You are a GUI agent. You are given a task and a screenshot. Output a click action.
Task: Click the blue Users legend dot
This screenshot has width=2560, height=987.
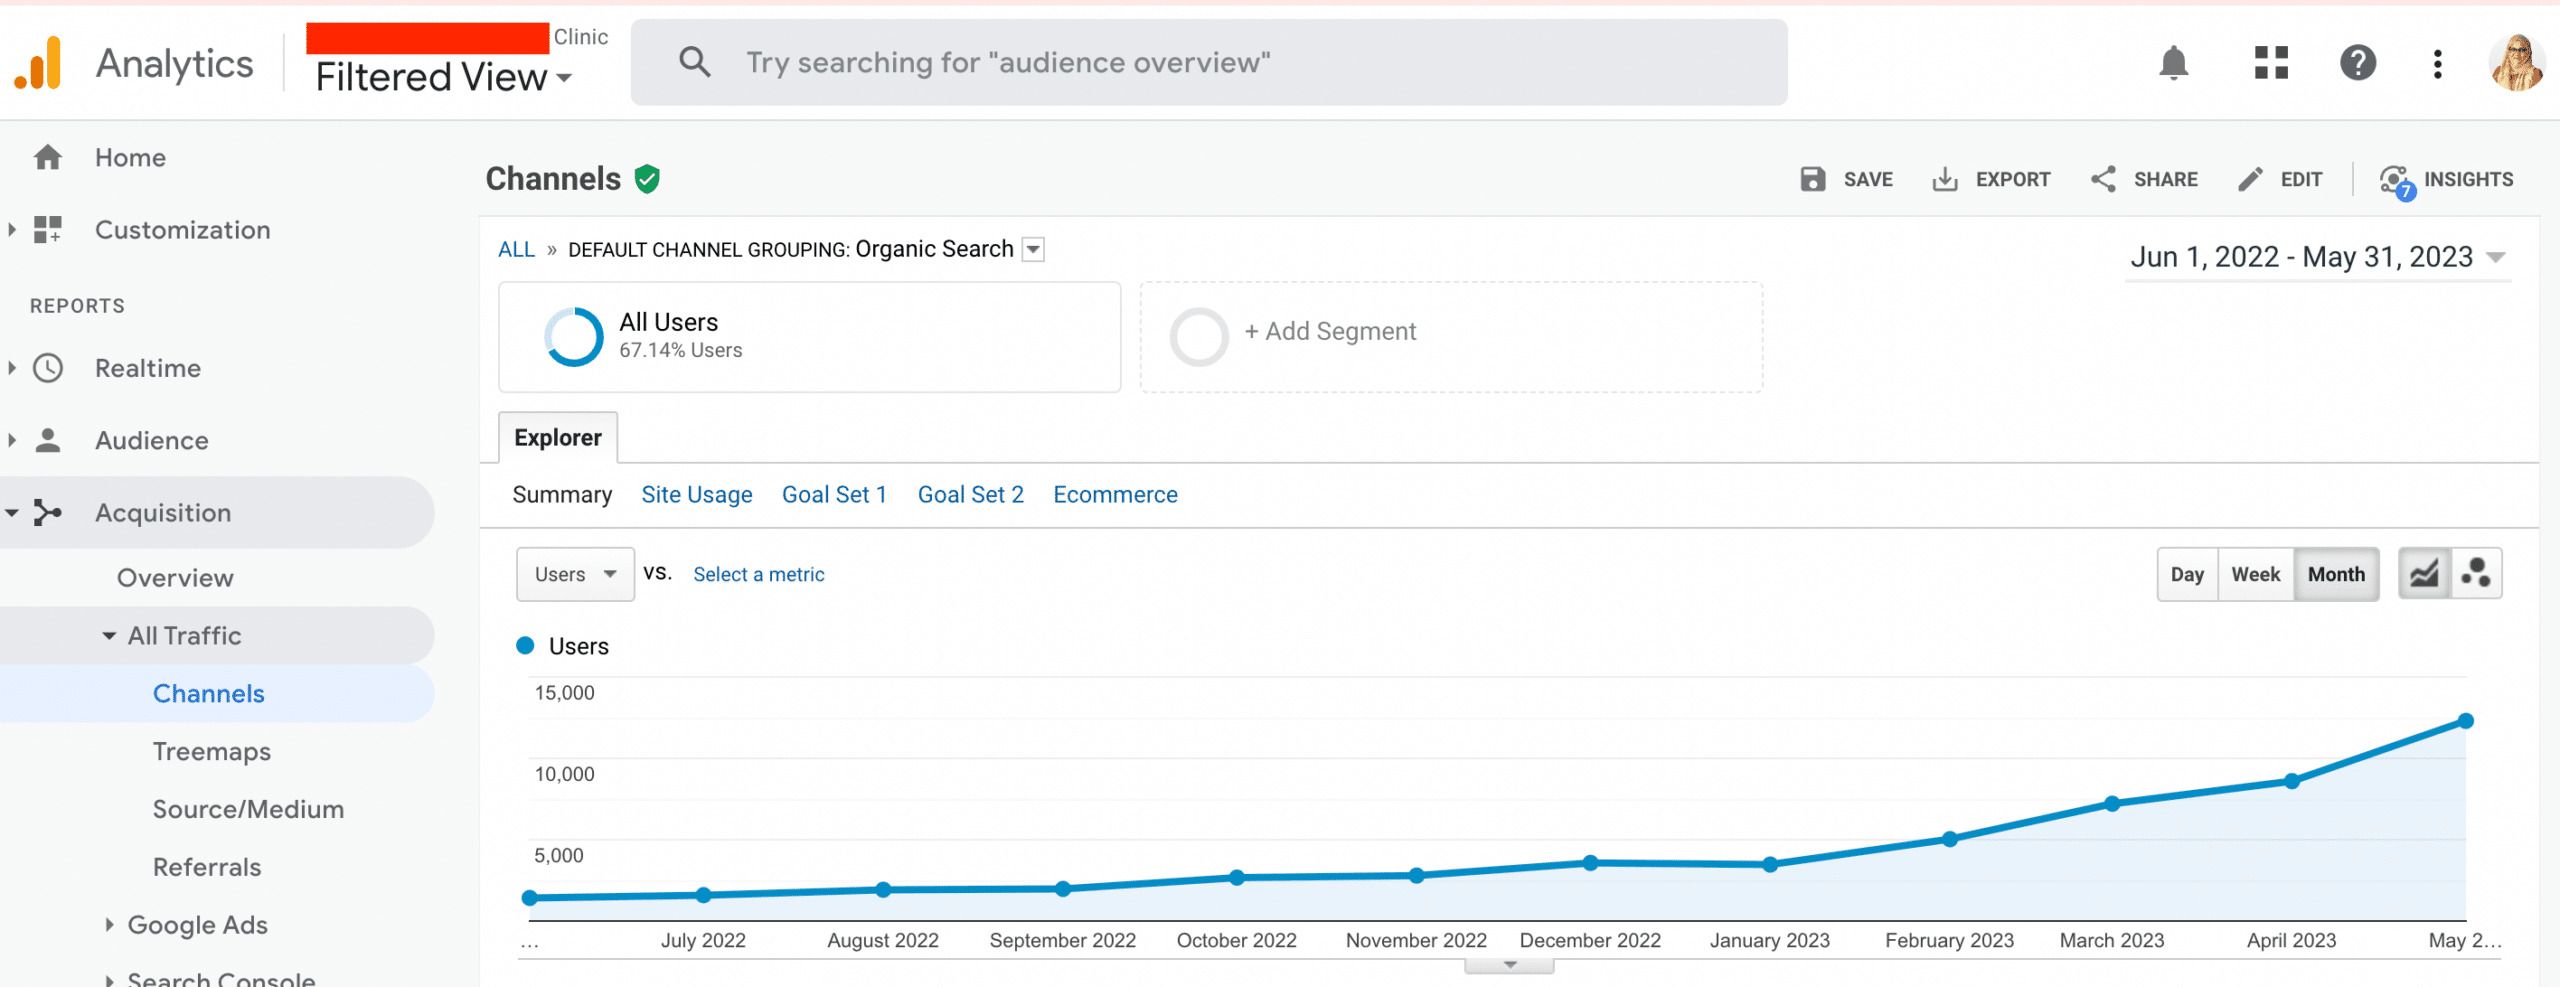tap(525, 646)
